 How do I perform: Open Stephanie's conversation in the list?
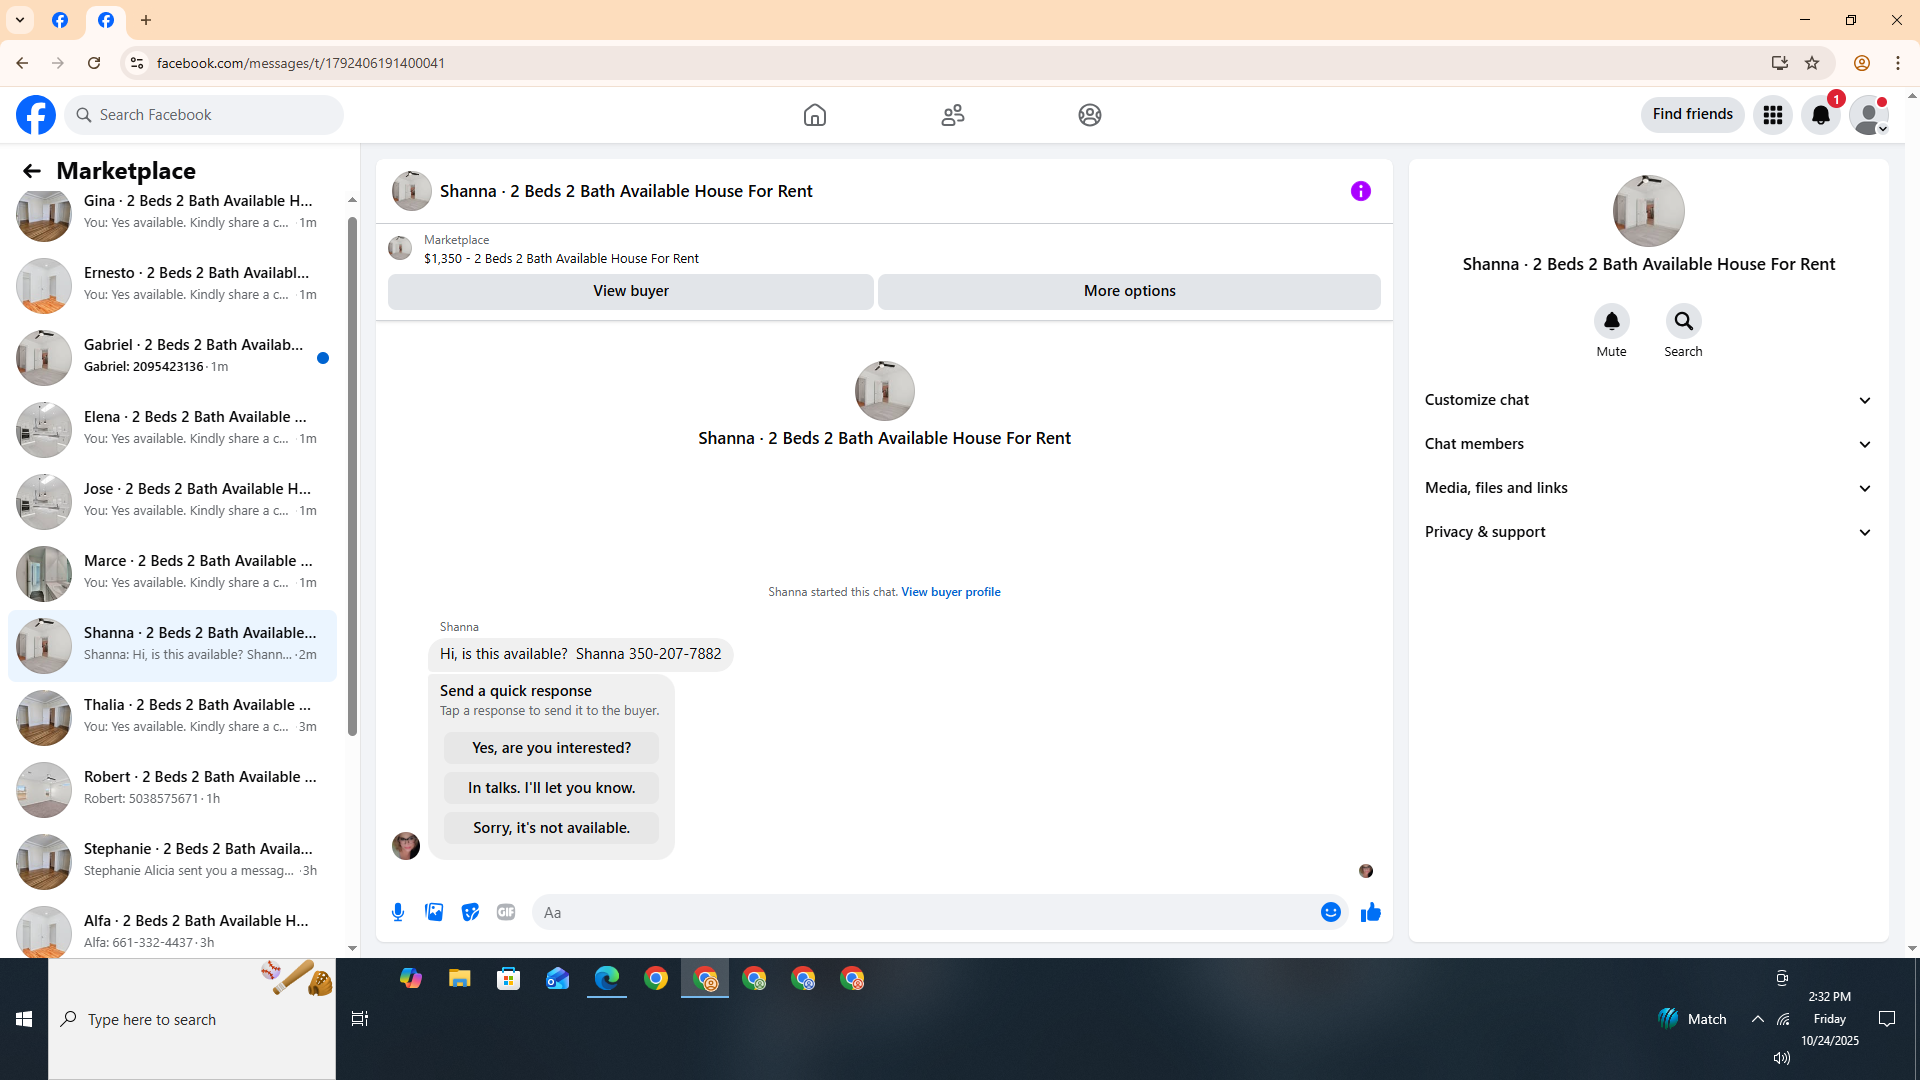coord(172,861)
